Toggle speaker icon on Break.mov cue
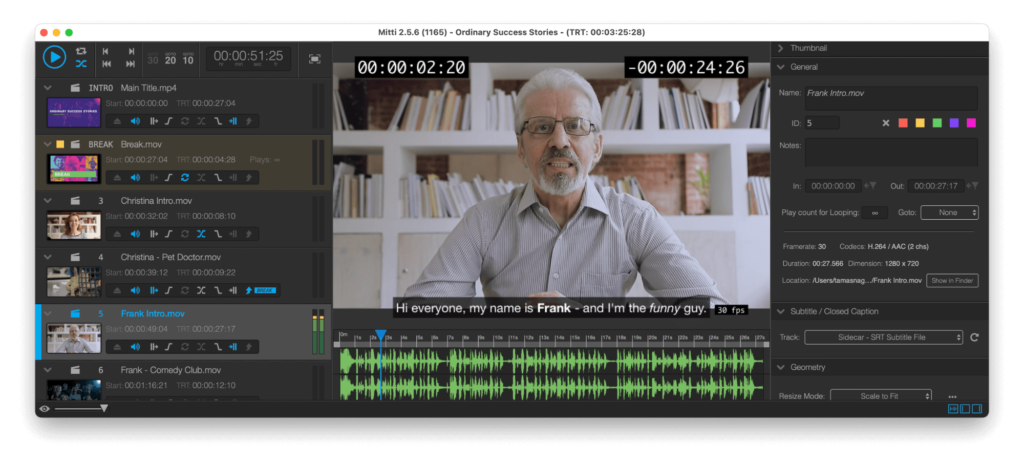 135,177
